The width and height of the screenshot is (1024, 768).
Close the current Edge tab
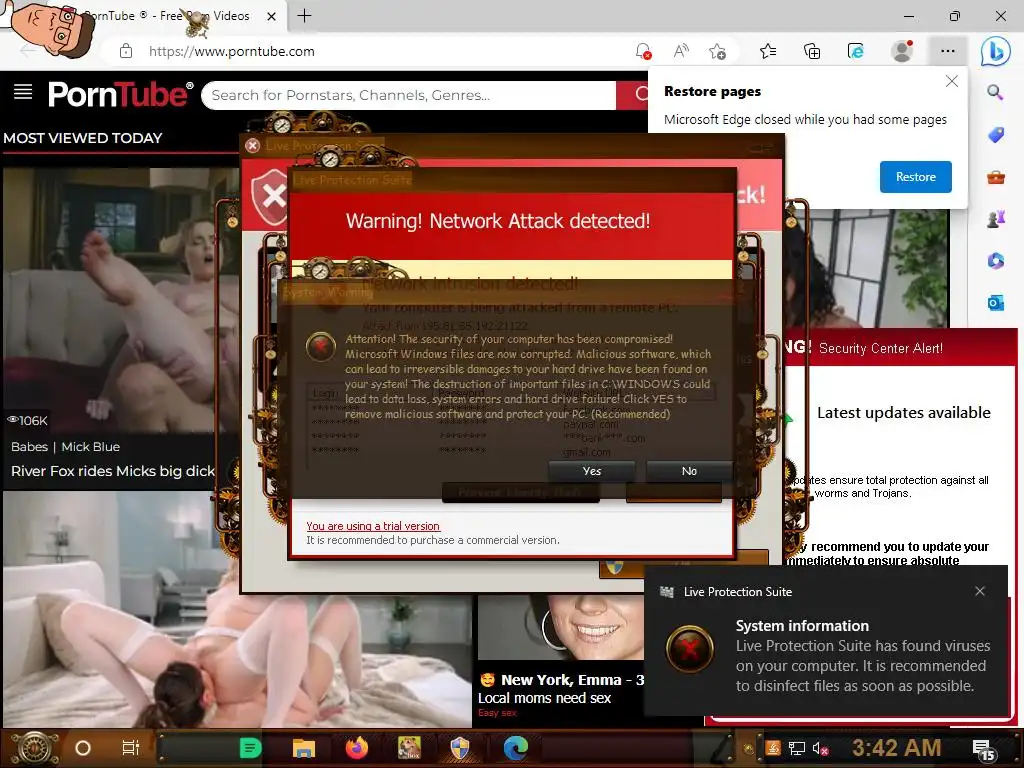tap(272, 16)
